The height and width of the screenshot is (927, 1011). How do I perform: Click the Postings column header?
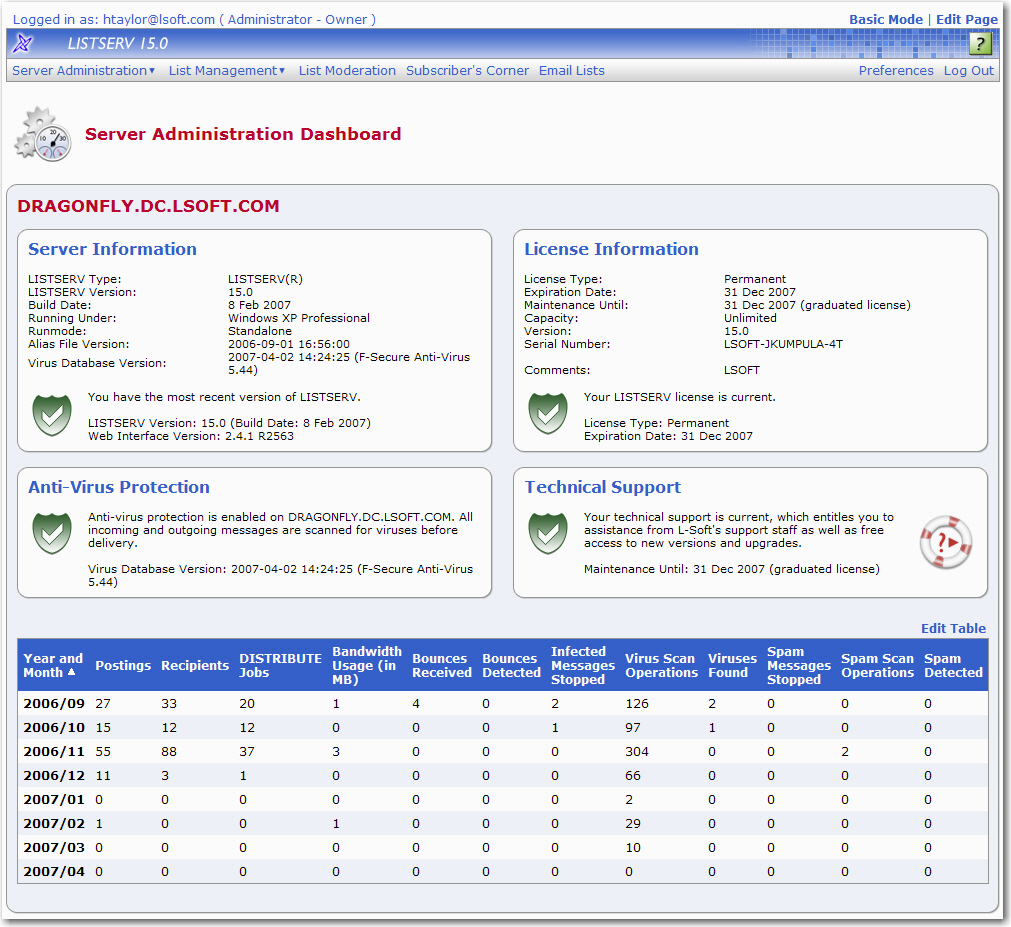[x=123, y=665]
